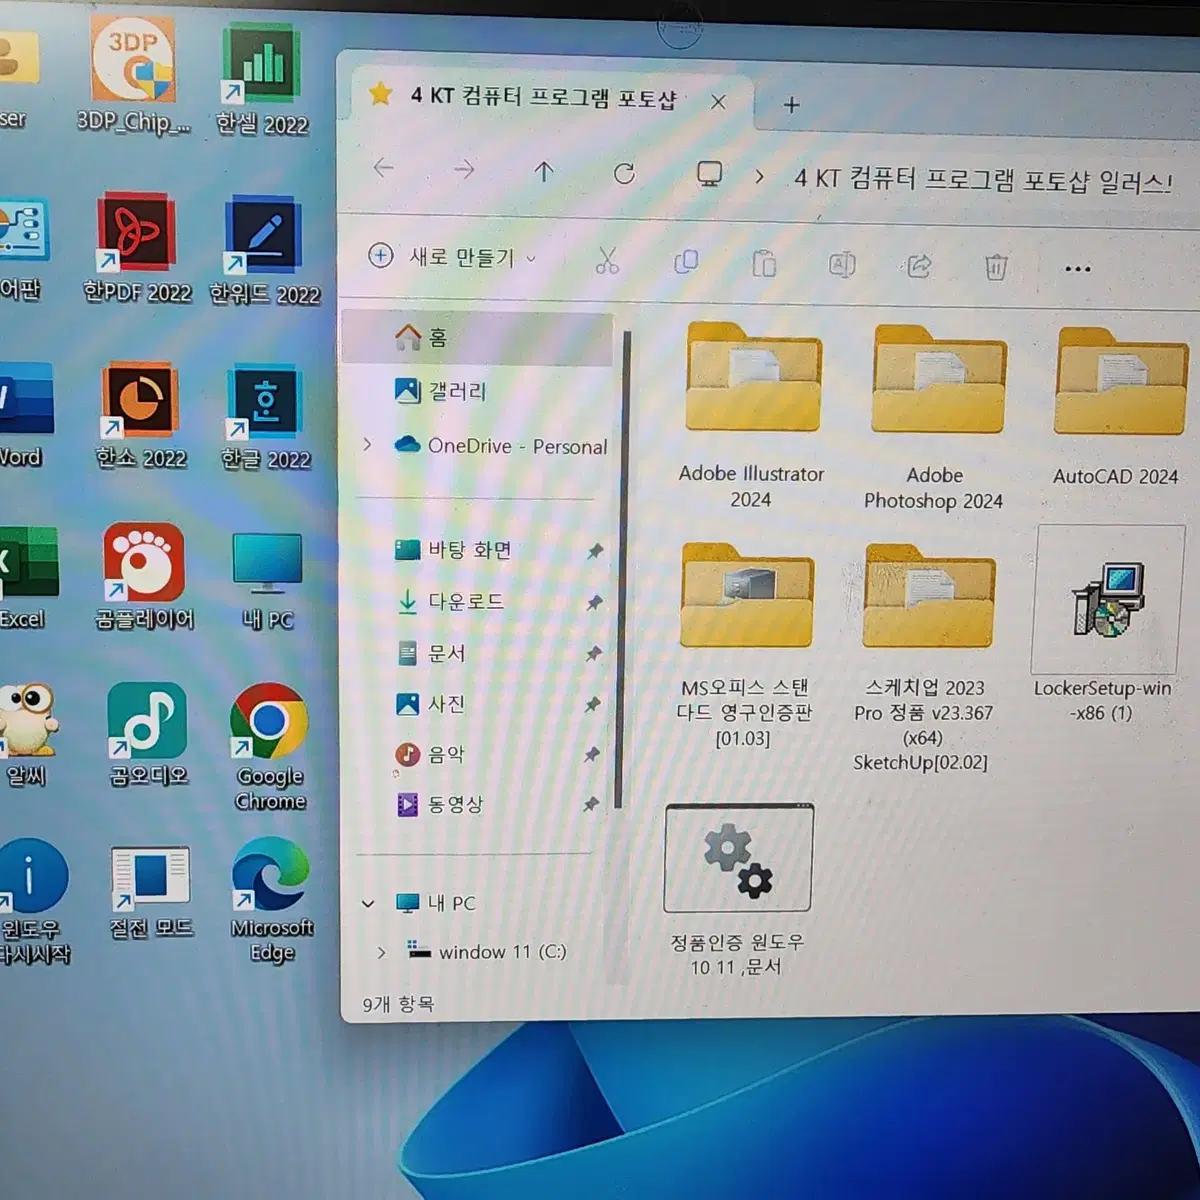Open 곰플레이어 desktop icon
The width and height of the screenshot is (1200, 1200).
click(x=144, y=577)
